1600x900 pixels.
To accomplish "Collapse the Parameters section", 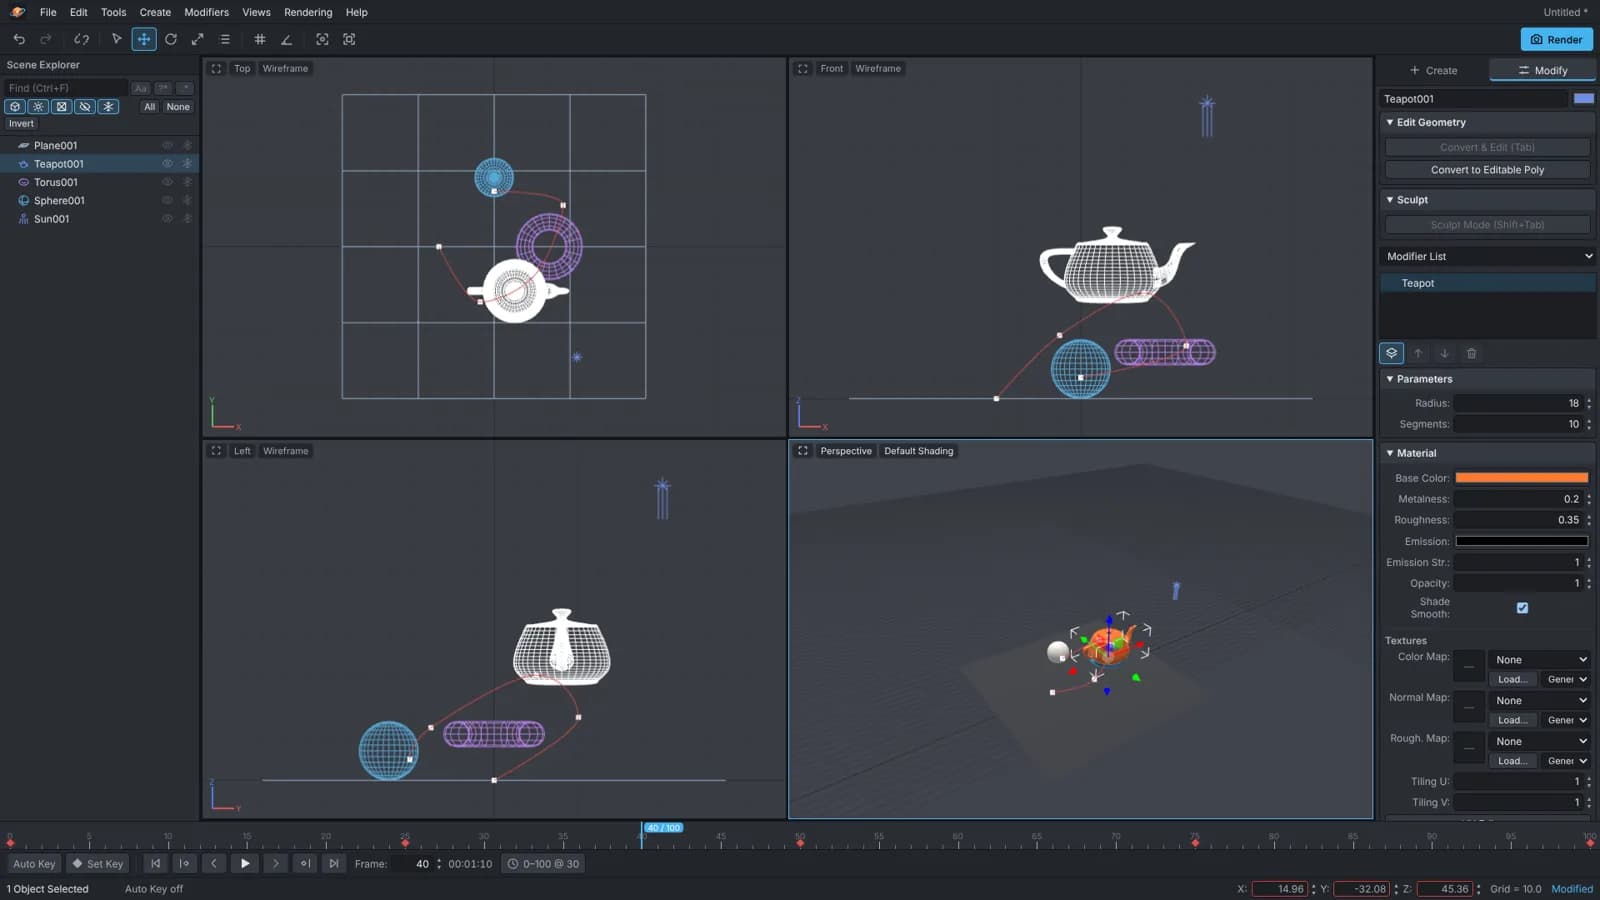I will 1488,379.
